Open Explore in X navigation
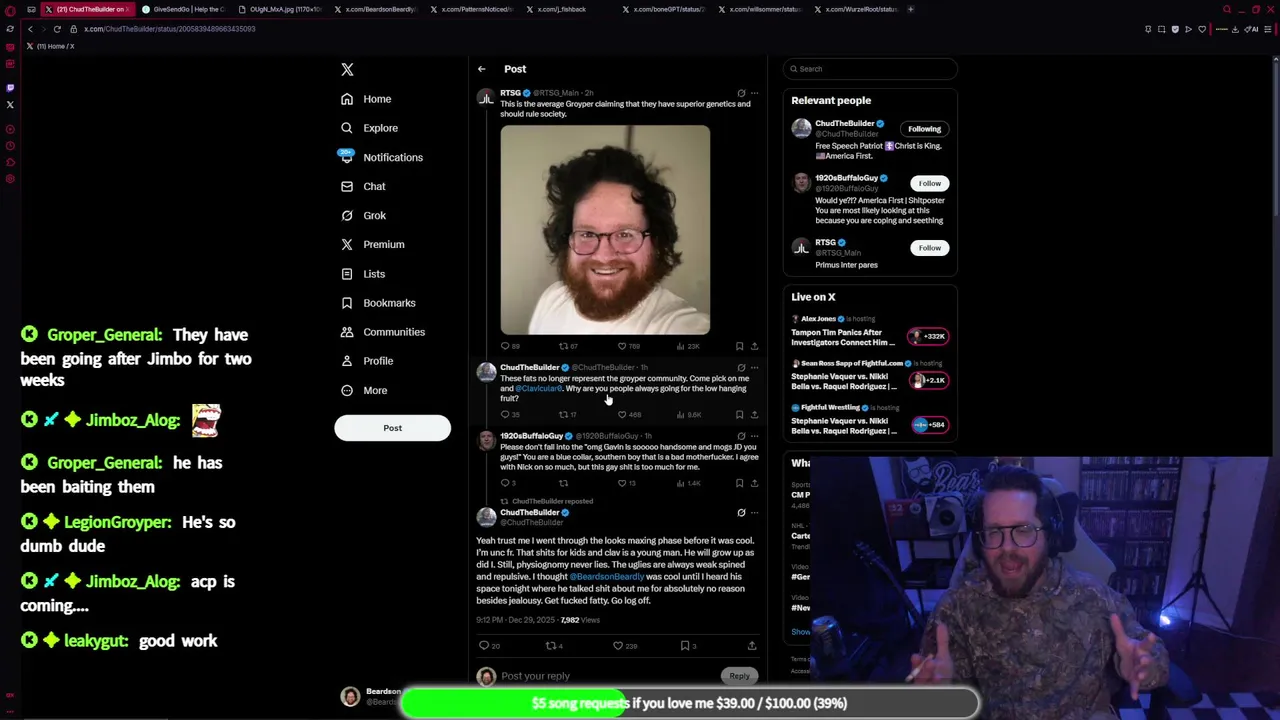 click(369, 128)
